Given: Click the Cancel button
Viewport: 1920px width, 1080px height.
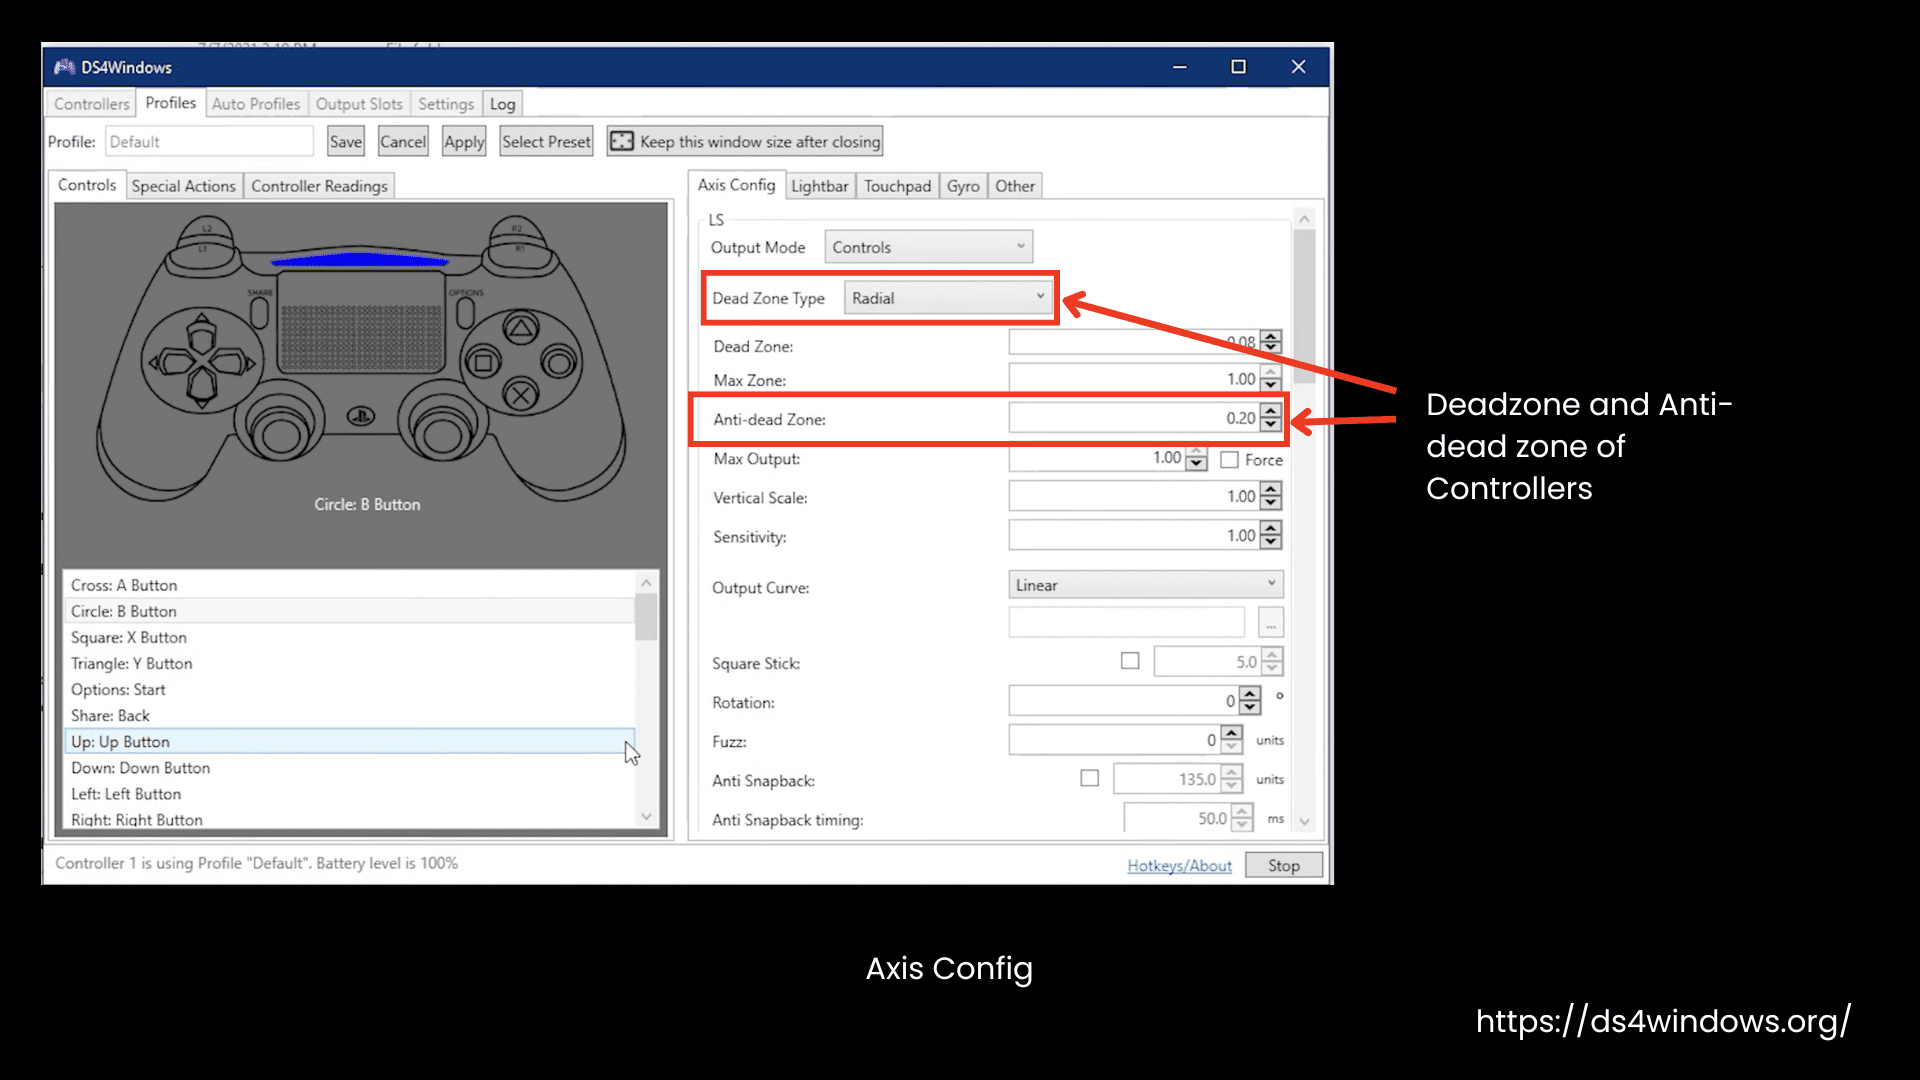Looking at the screenshot, I should 403,141.
